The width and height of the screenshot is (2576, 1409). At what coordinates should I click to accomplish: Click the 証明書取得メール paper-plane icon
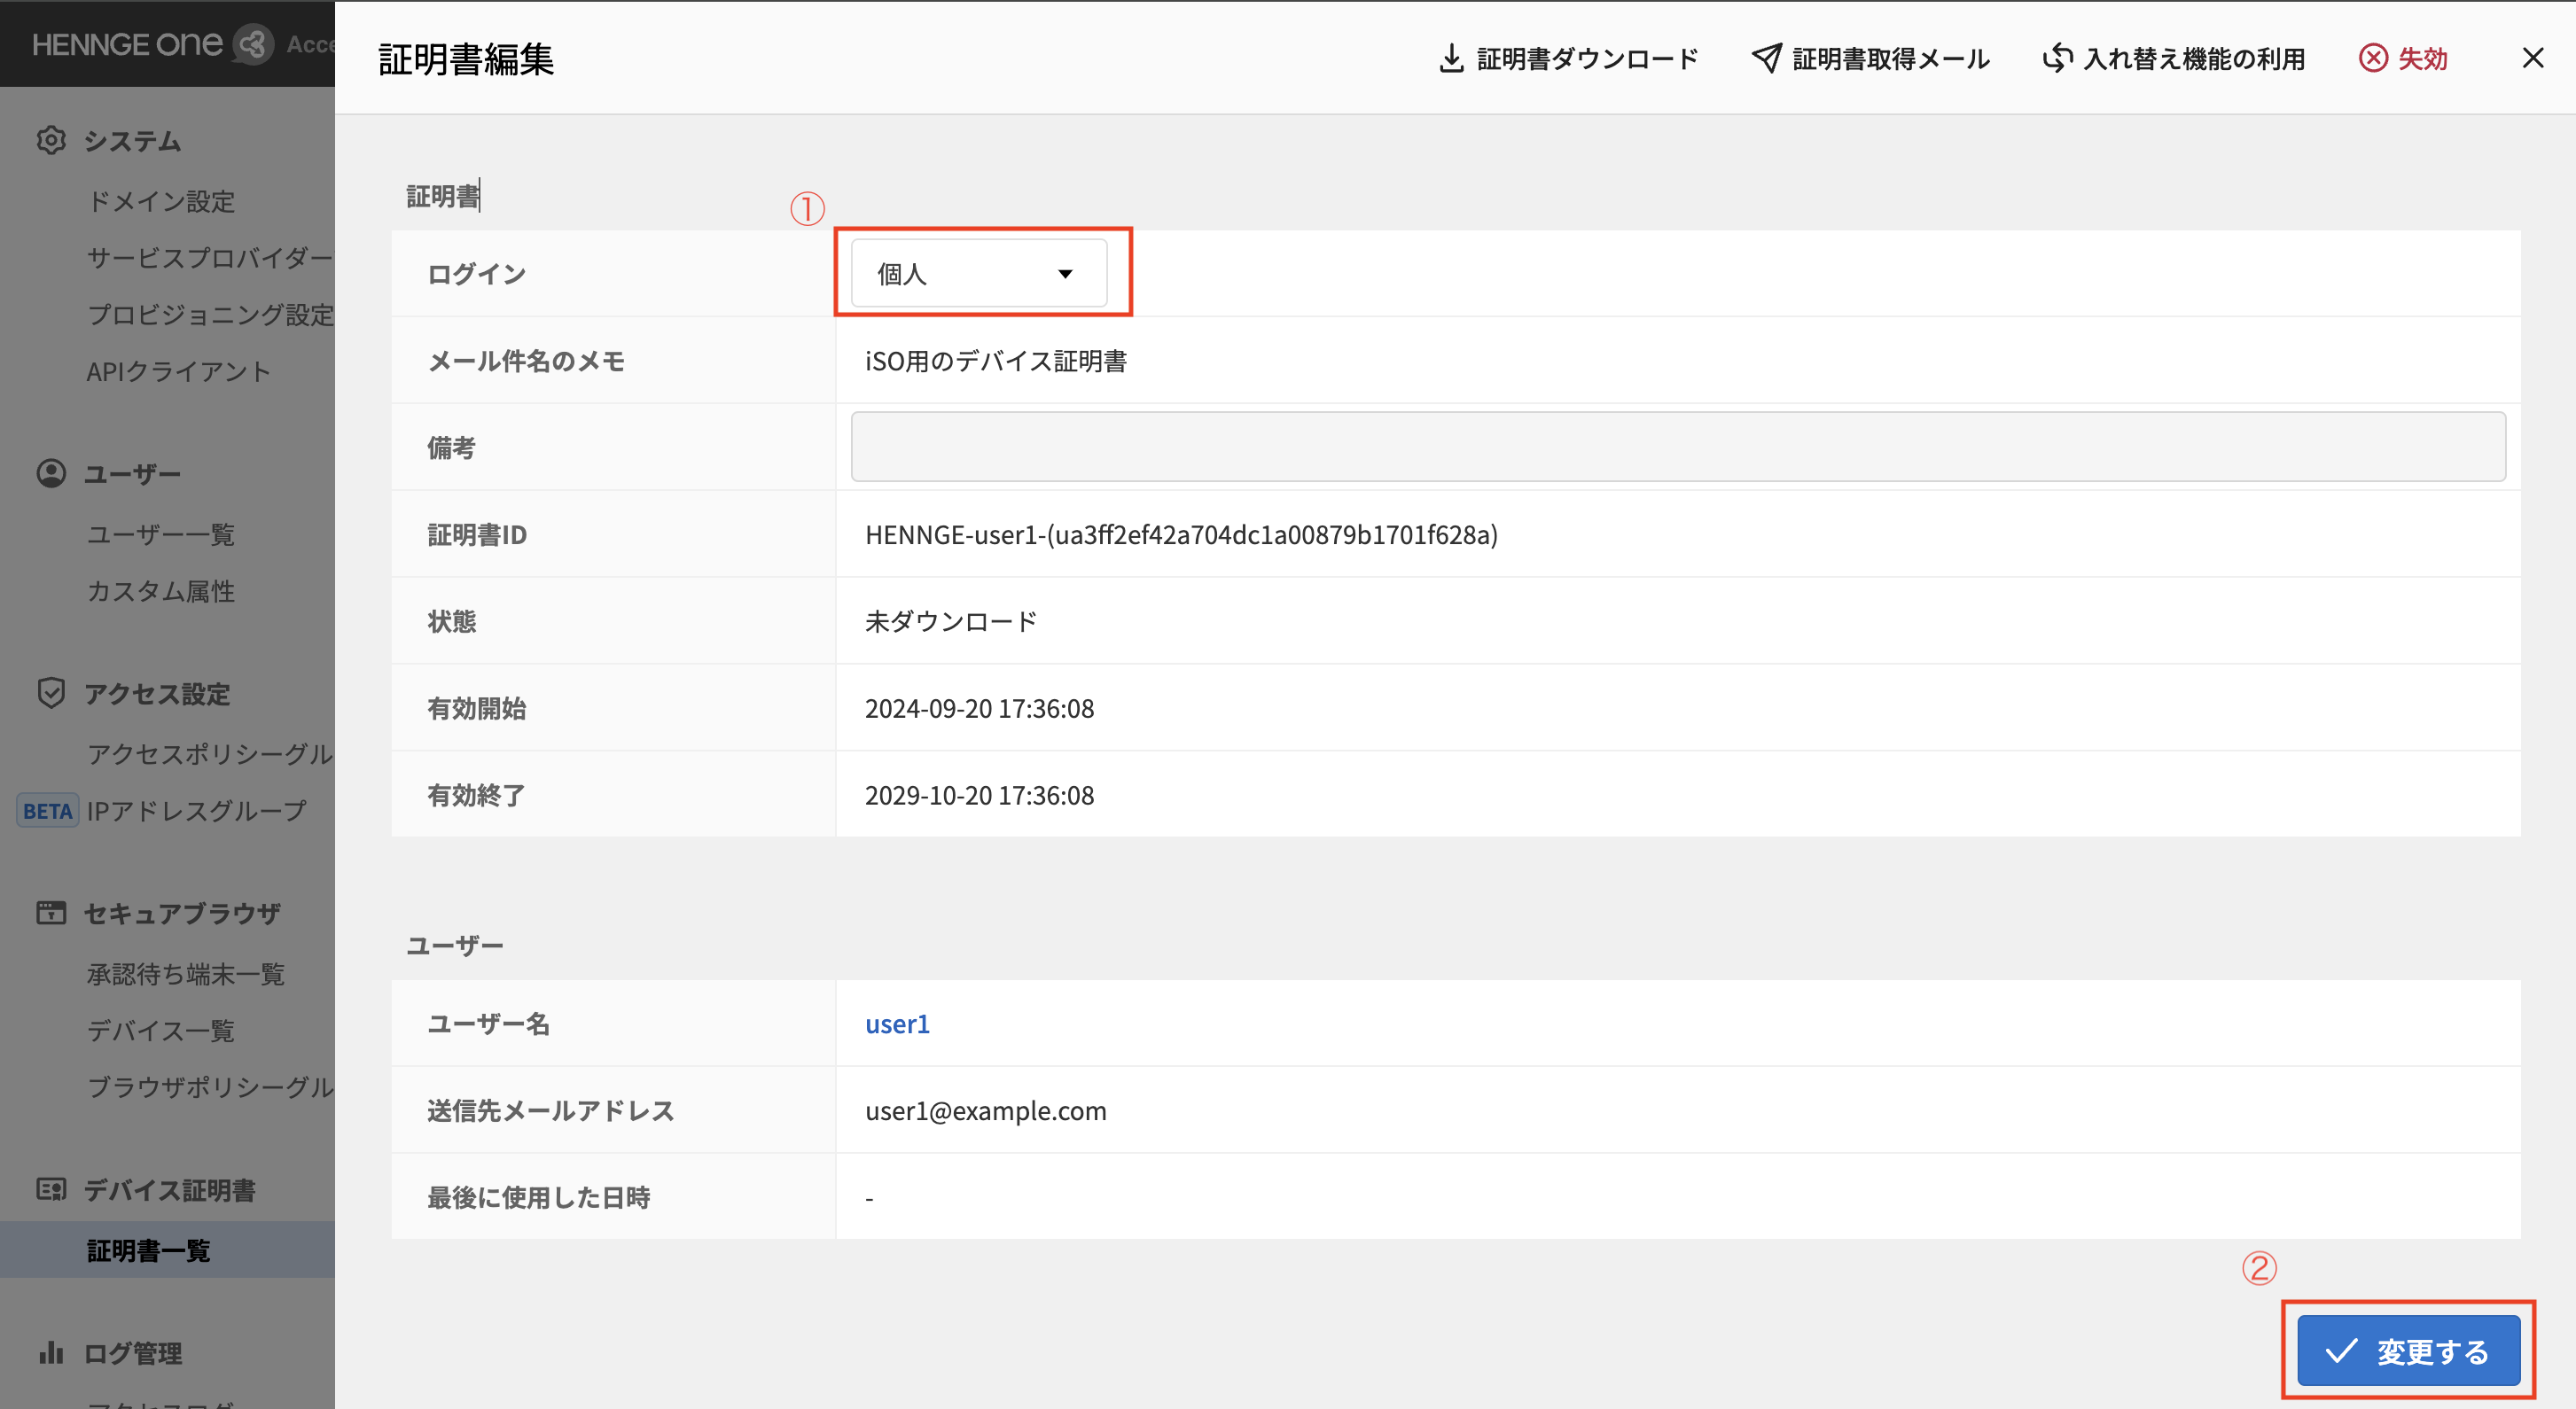click(x=1766, y=58)
